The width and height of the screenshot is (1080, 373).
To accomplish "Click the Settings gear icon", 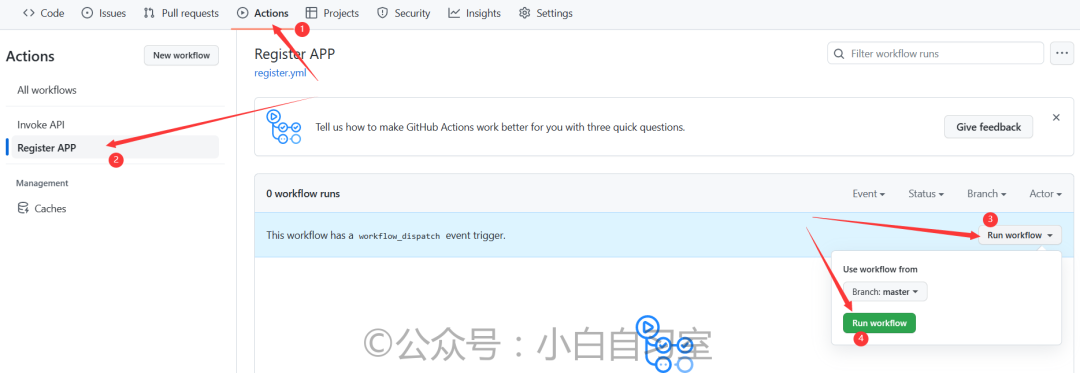I will point(525,13).
